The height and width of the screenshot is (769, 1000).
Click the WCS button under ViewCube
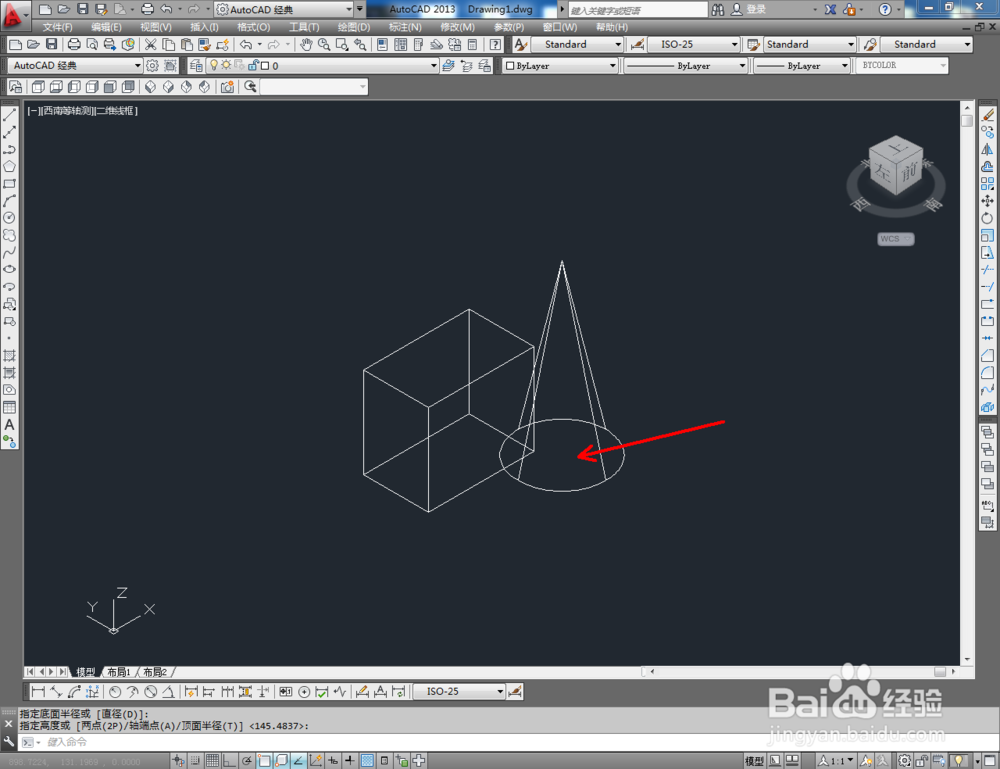[895, 239]
